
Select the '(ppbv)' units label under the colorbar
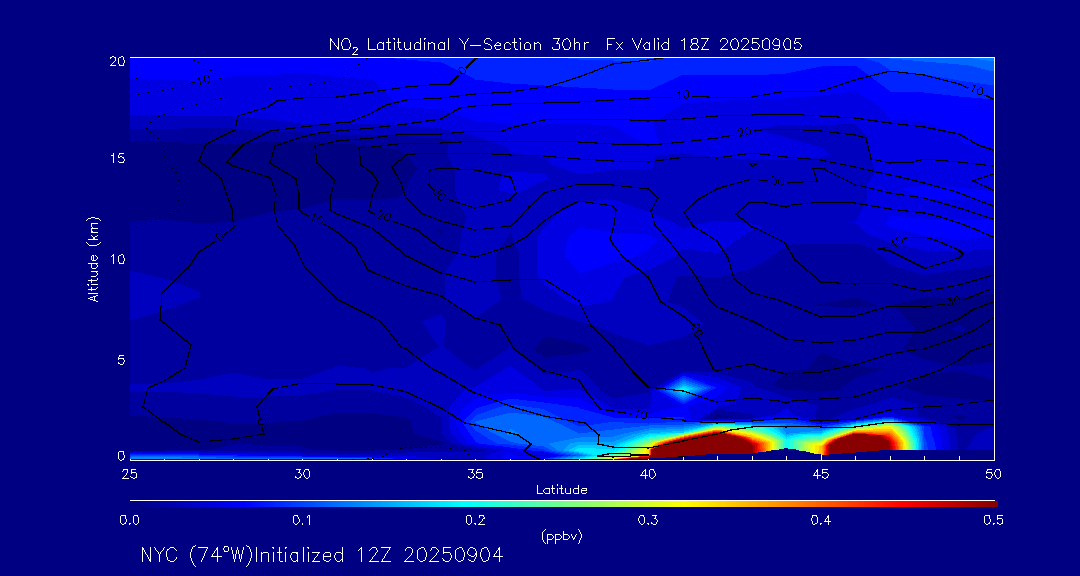562,536
